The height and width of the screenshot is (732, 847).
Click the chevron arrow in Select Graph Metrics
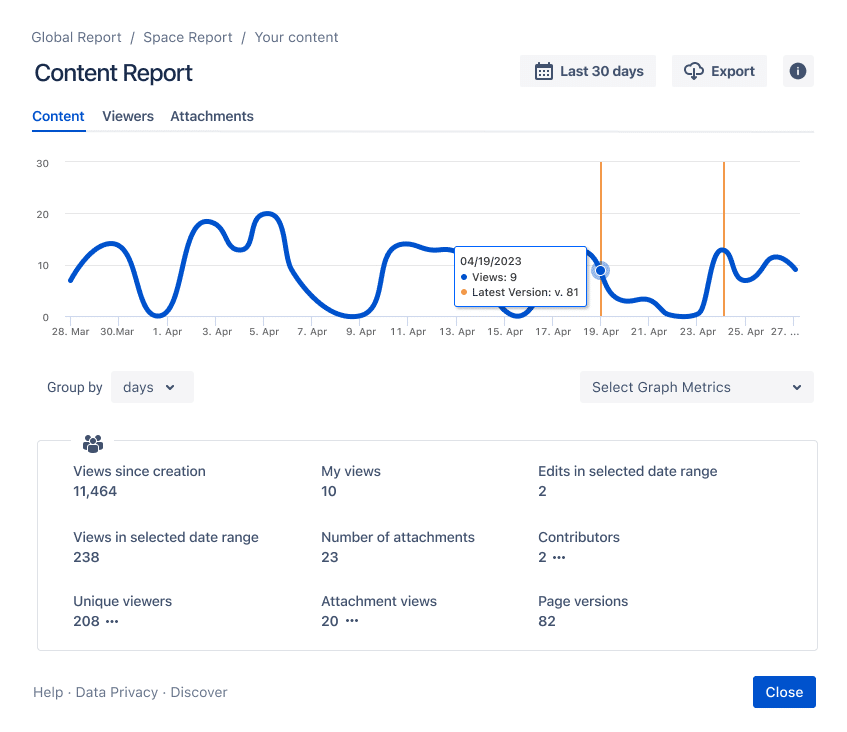coord(797,387)
